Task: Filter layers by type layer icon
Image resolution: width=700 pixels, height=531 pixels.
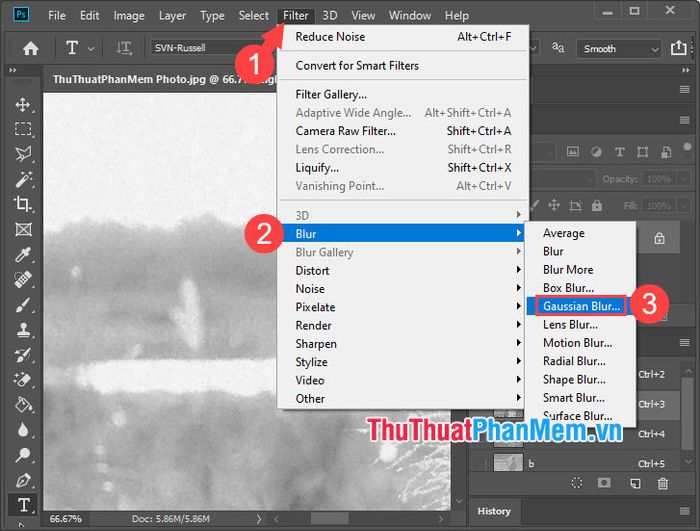Action: pos(620,152)
